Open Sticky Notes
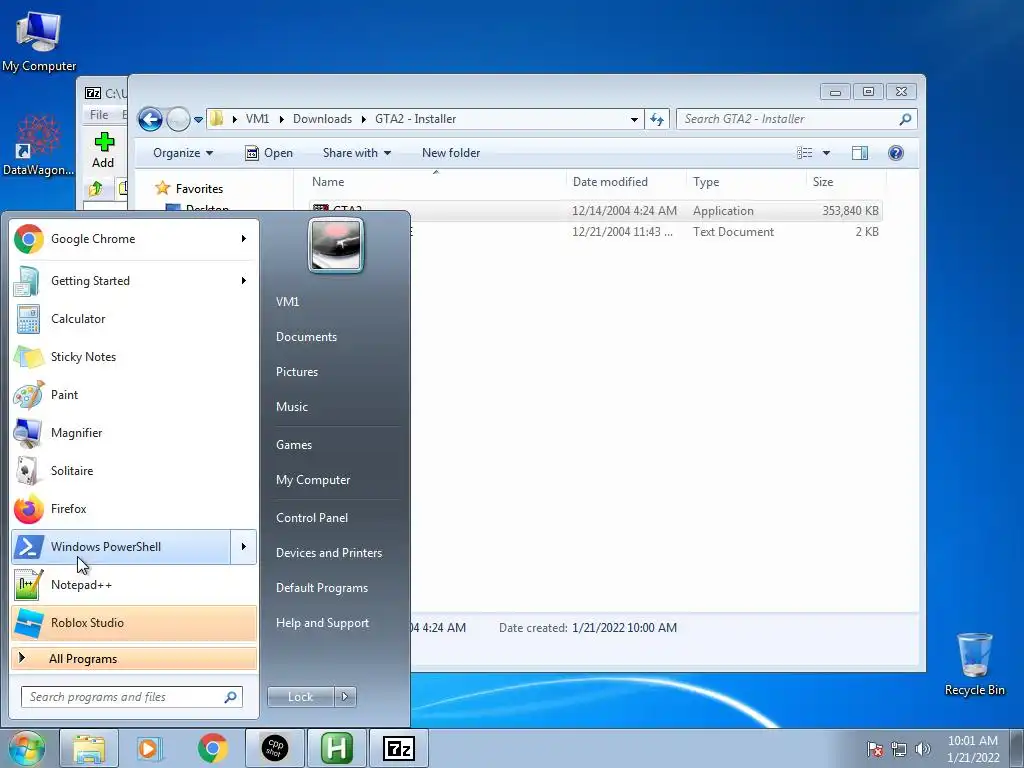Image resolution: width=1024 pixels, height=768 pixels. (x=134, y=357)
